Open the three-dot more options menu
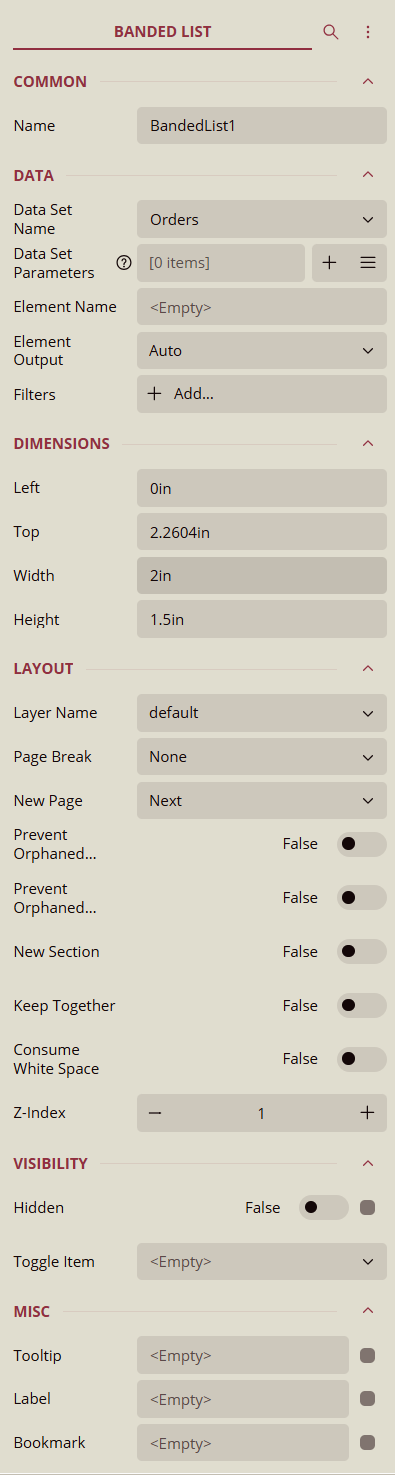395x1475 pixels. pos(368,32)
